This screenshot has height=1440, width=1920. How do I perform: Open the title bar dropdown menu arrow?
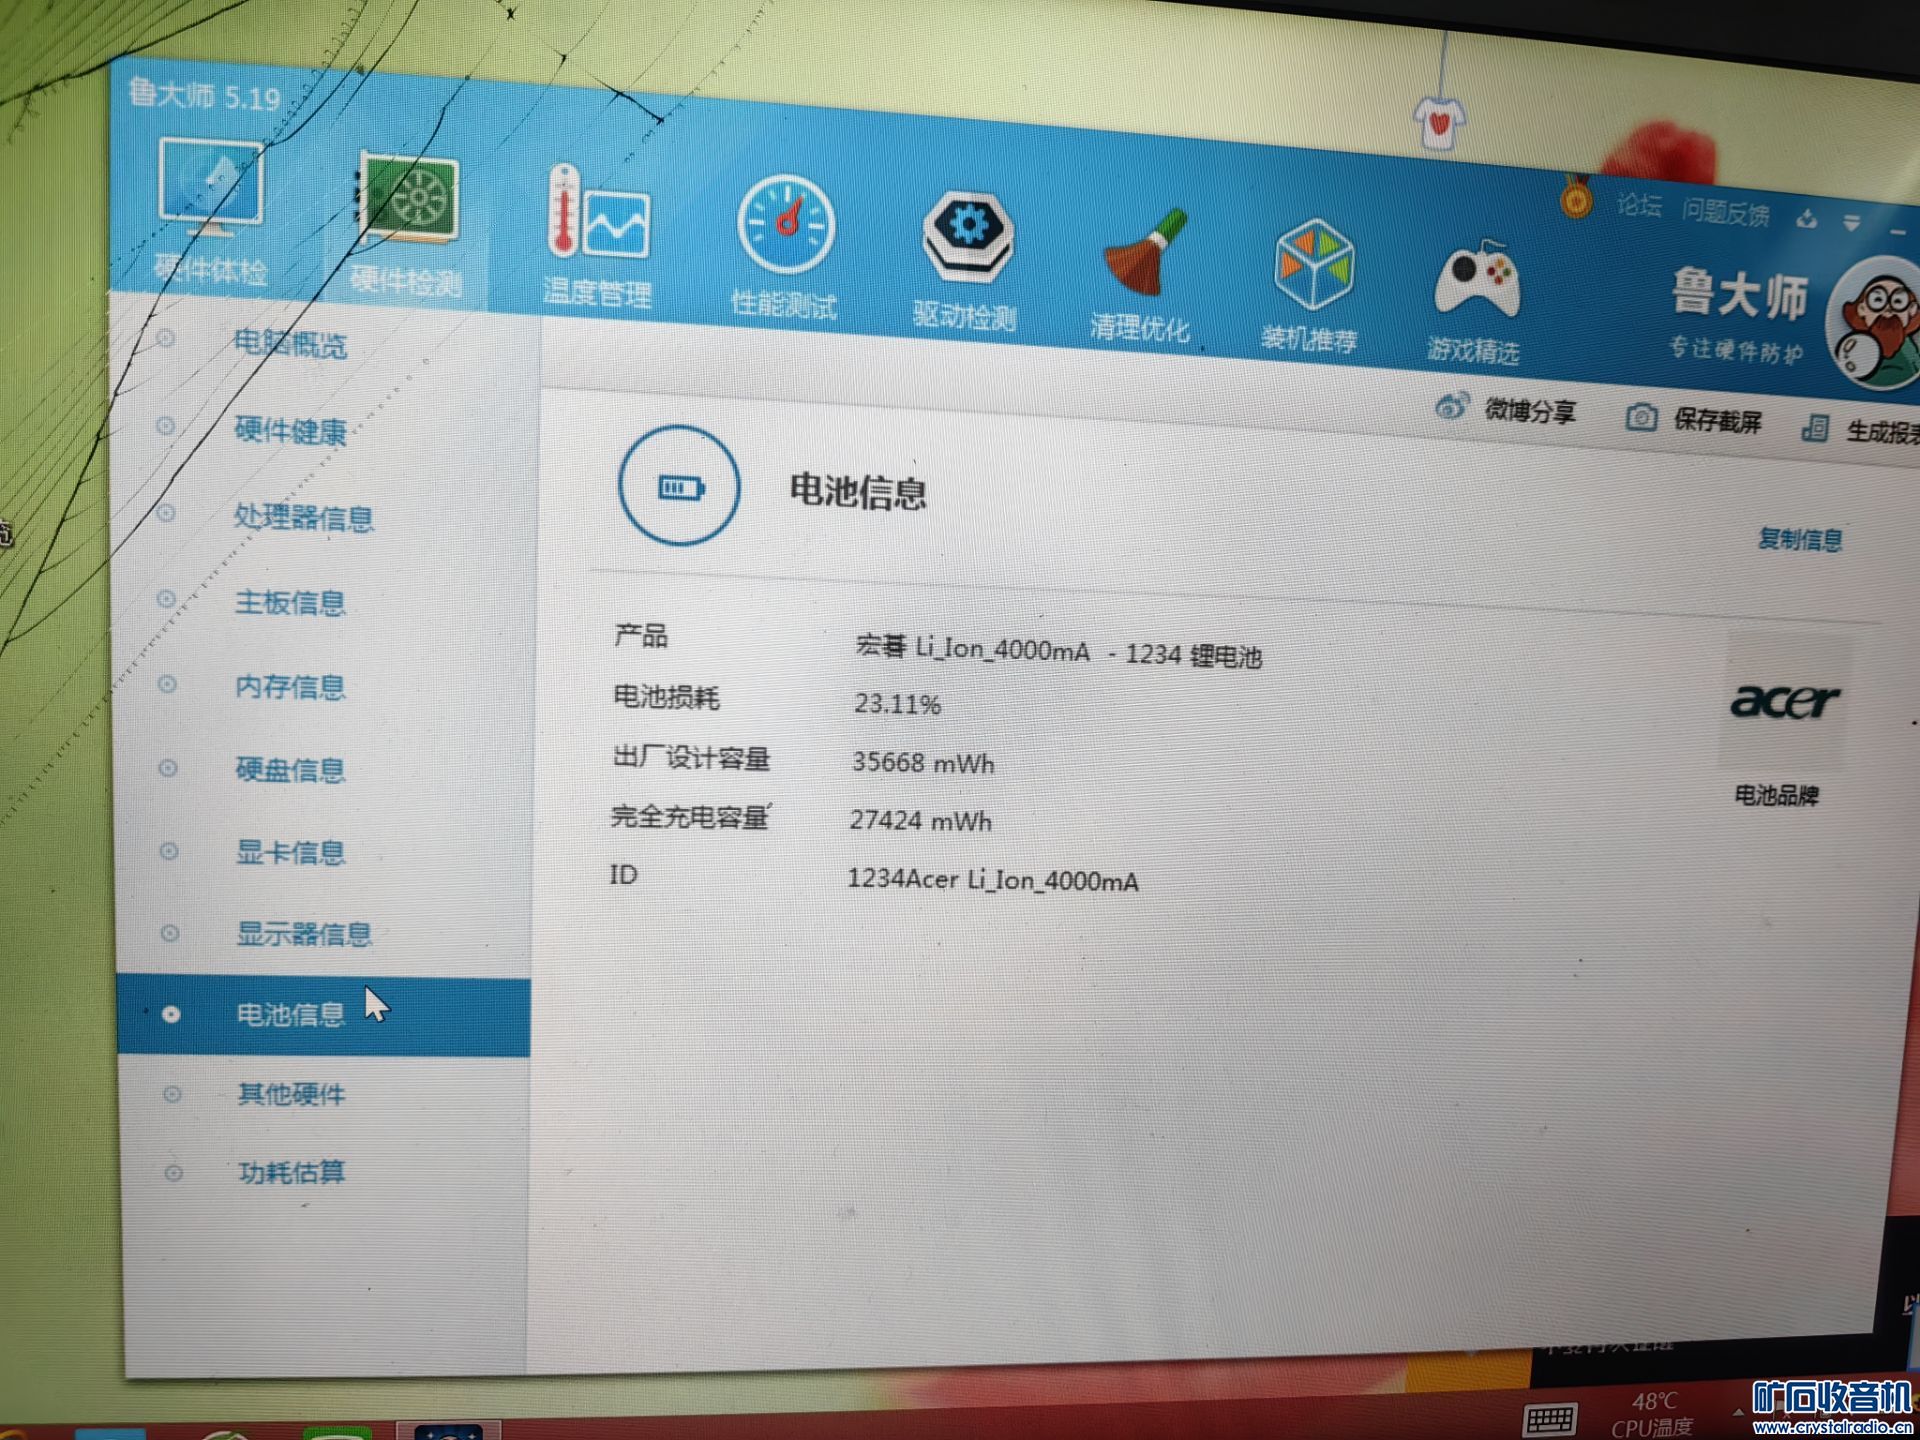tap(1852, 223)
